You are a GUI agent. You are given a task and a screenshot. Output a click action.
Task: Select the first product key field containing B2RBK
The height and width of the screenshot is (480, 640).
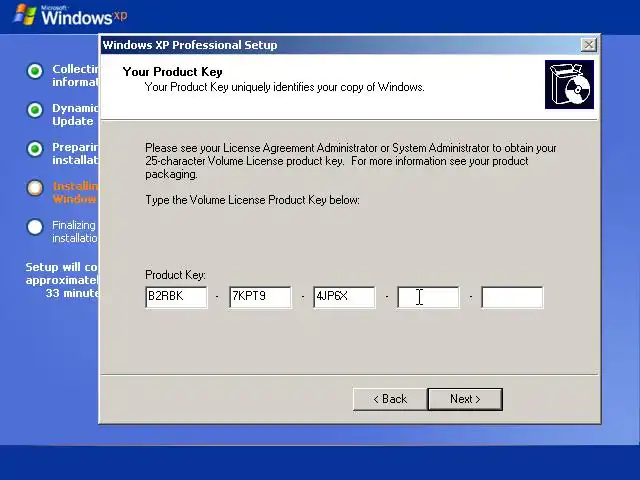click(x=176, y=297)
